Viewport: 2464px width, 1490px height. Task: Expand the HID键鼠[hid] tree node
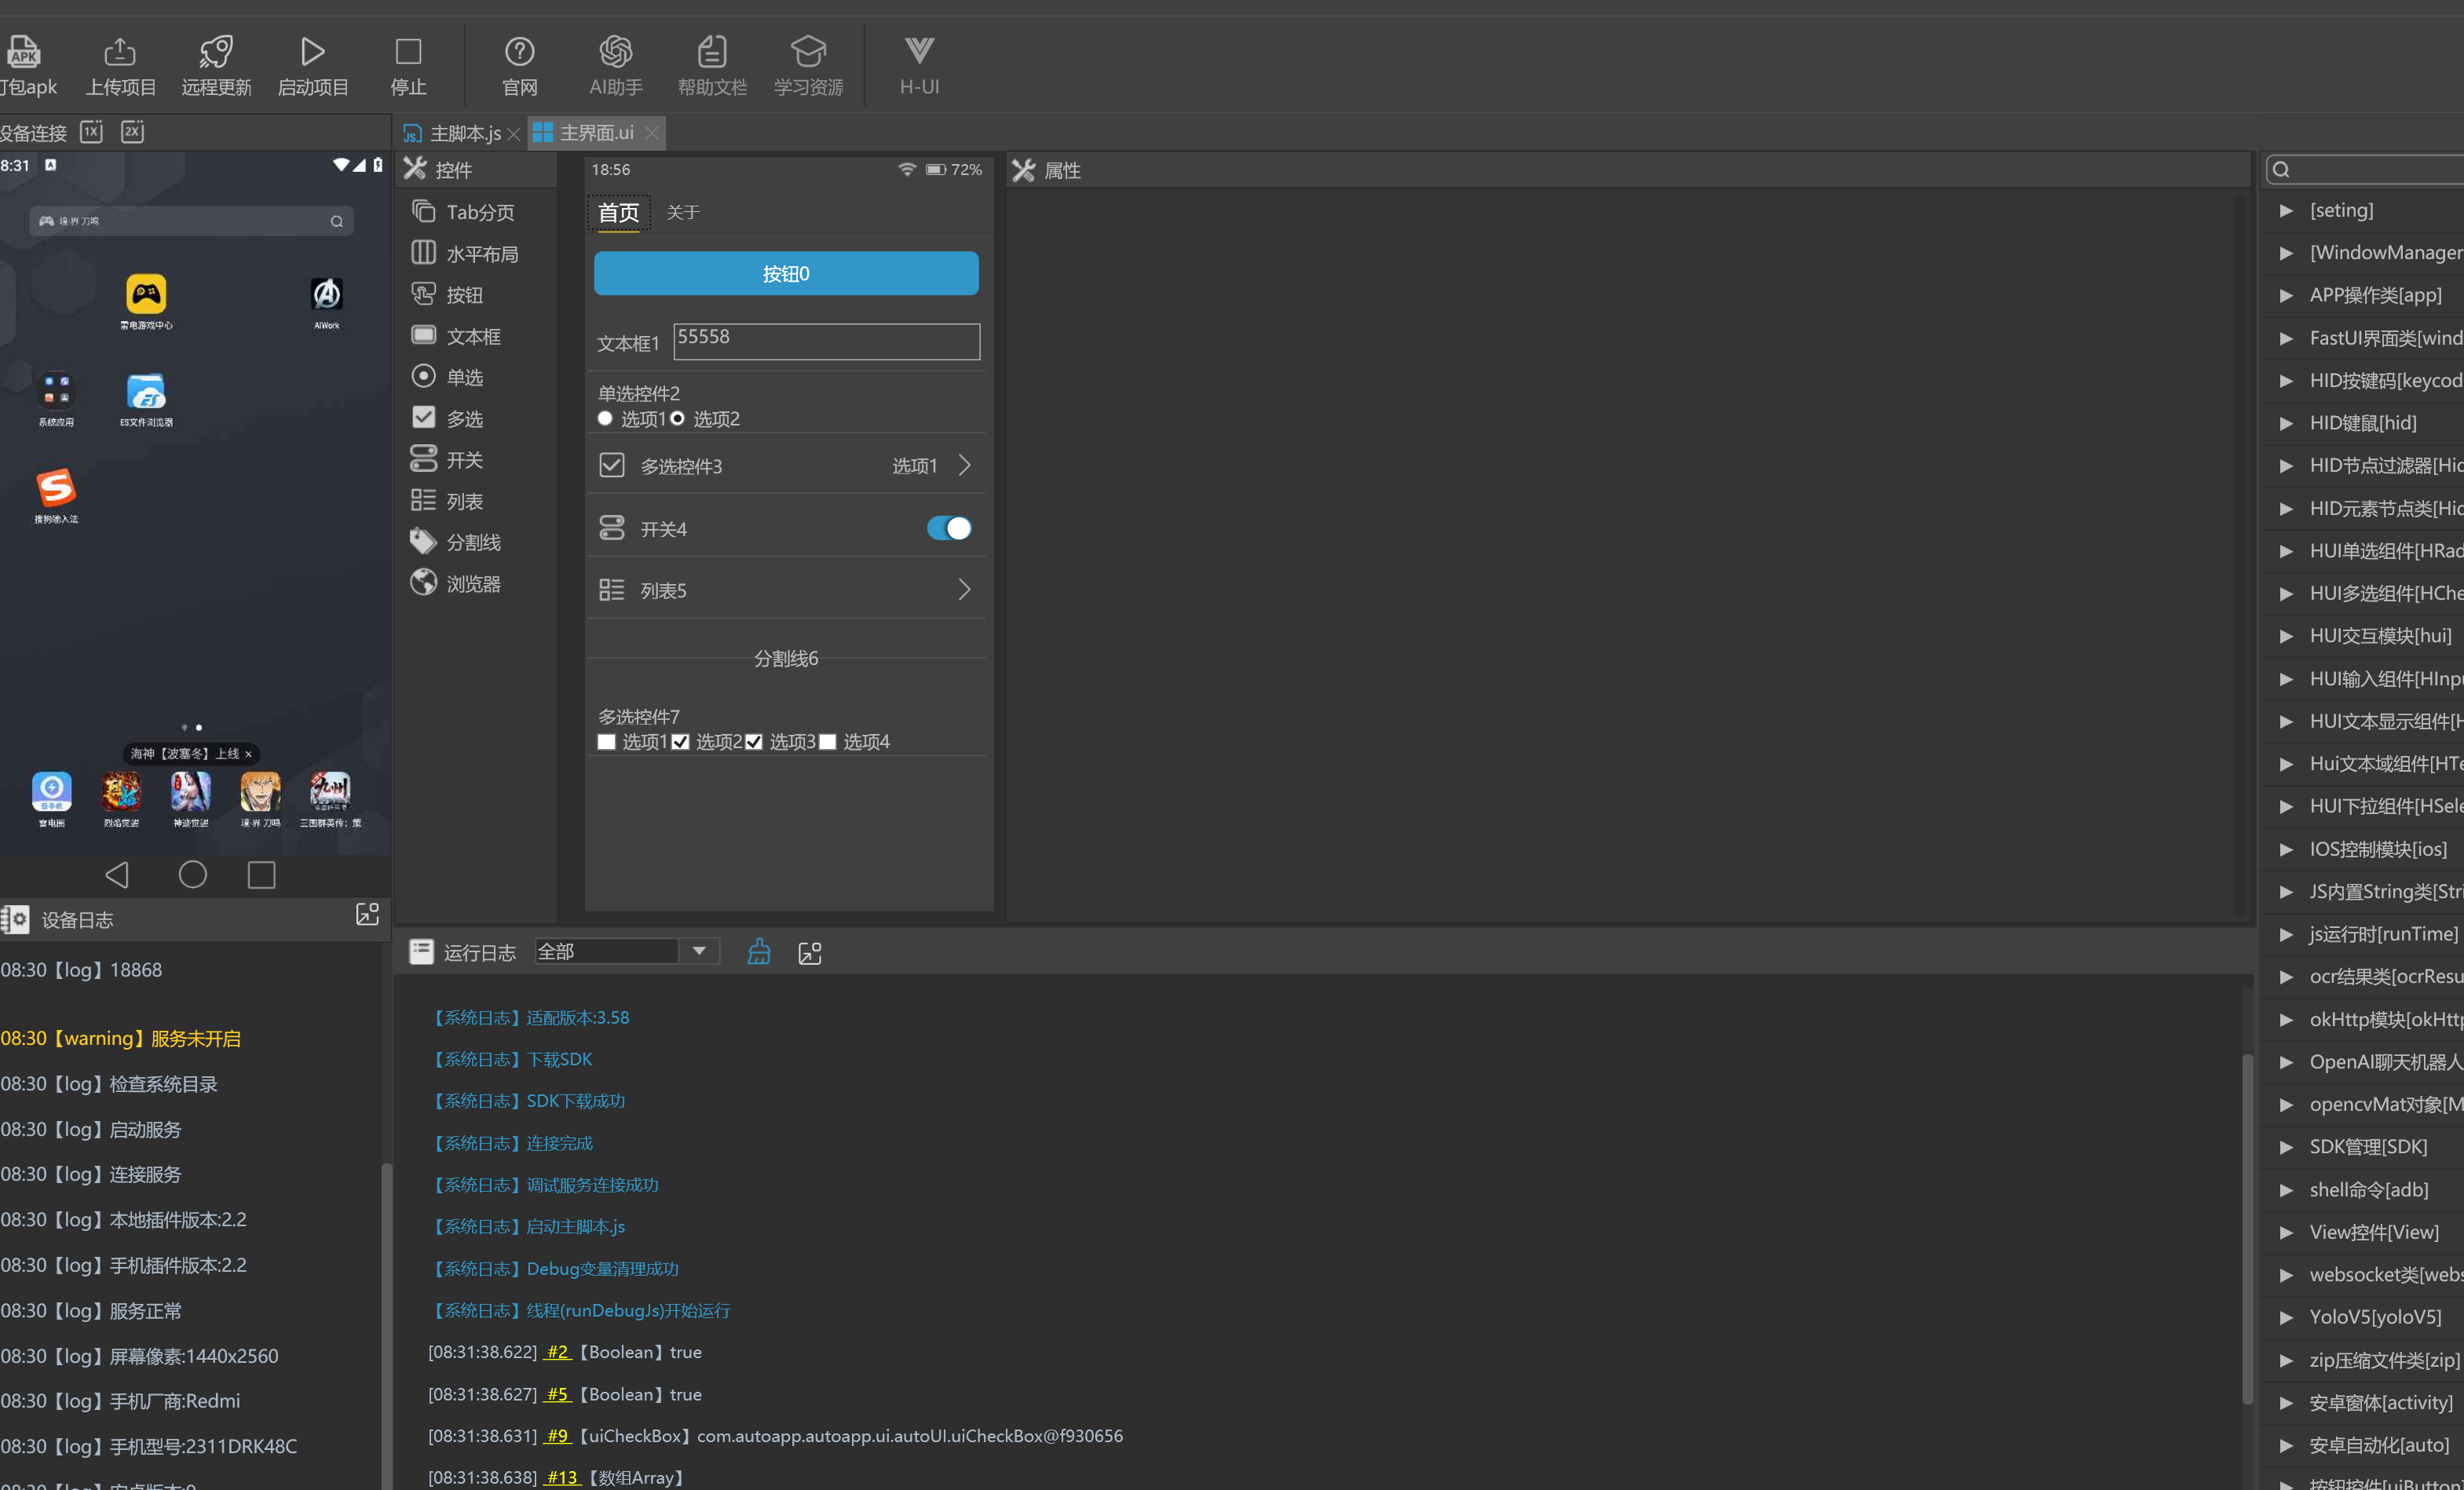2286,423
